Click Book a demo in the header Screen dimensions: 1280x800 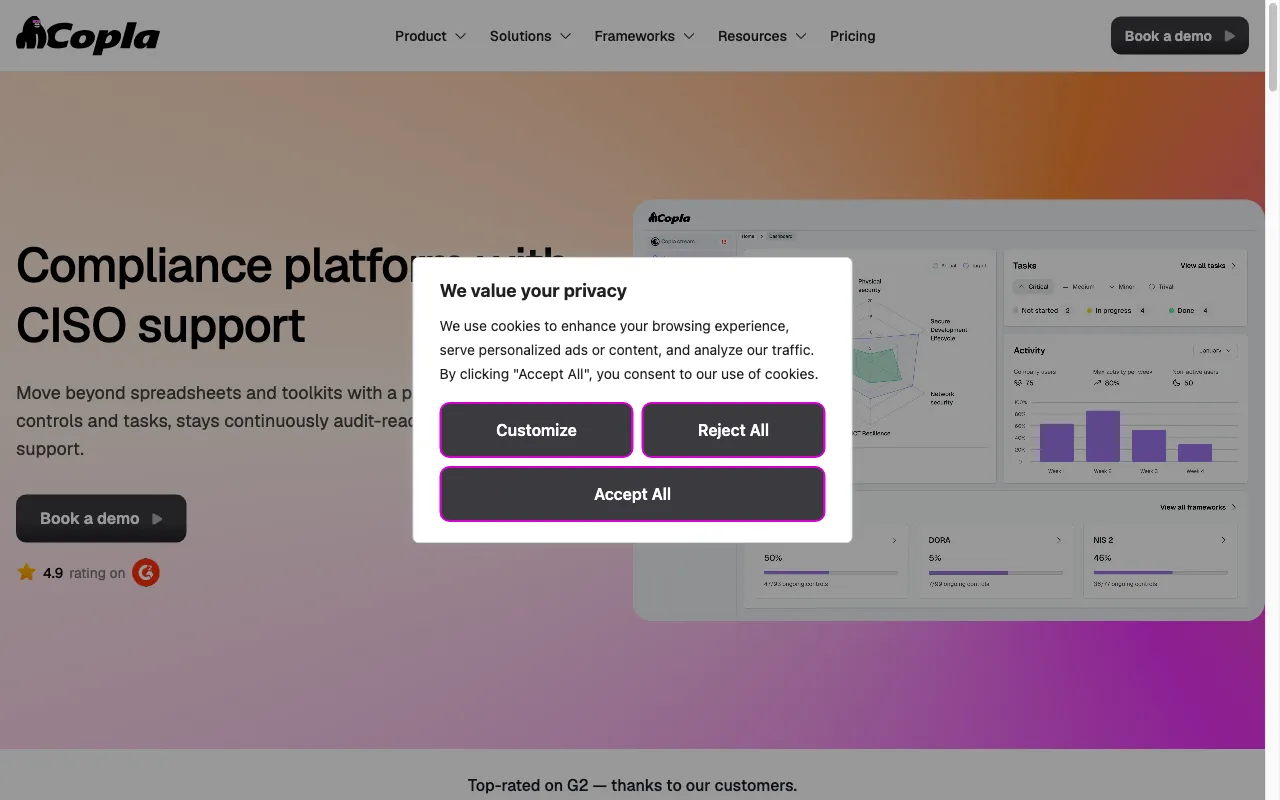pyautogui.click(x=1179, y=36)
